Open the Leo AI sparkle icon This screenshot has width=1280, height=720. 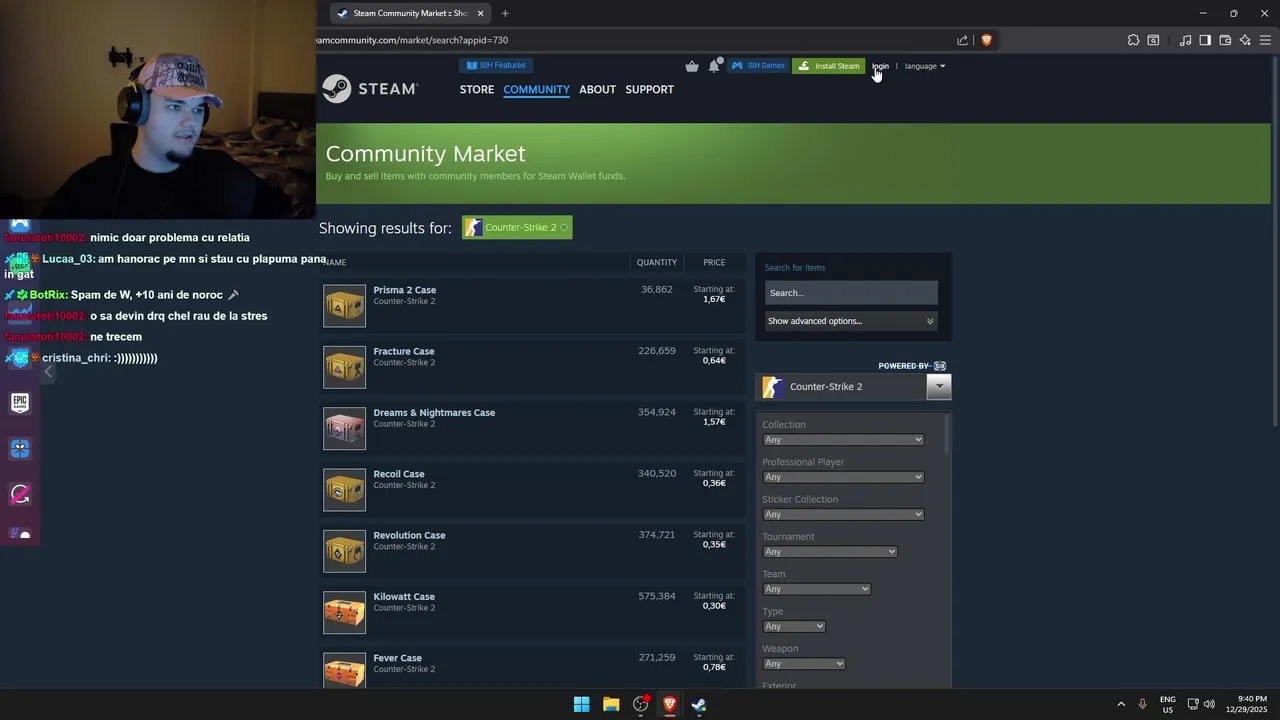click(x=1245, y=40)
